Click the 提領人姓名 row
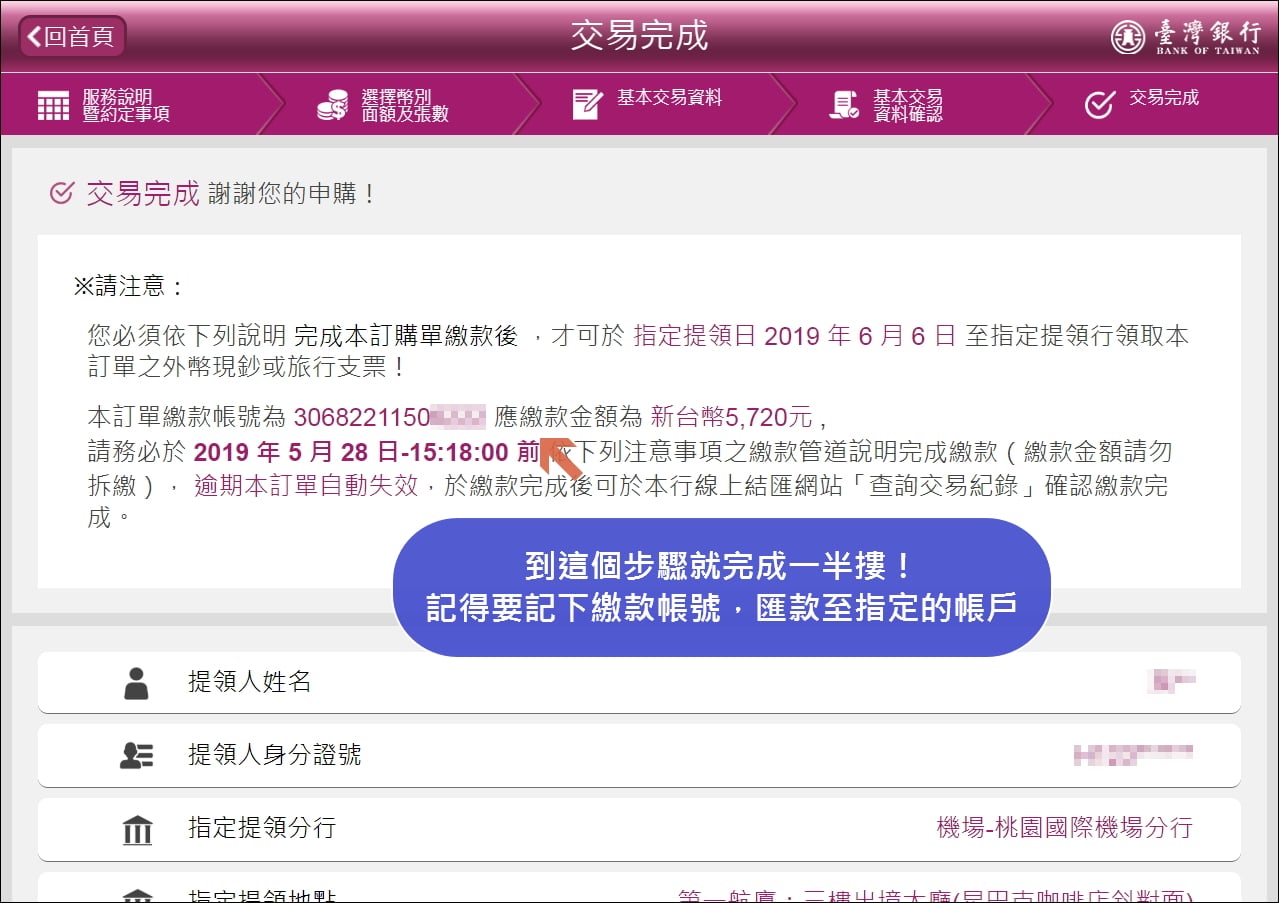This screenshot has height=903, width=1279. point(639,683)
